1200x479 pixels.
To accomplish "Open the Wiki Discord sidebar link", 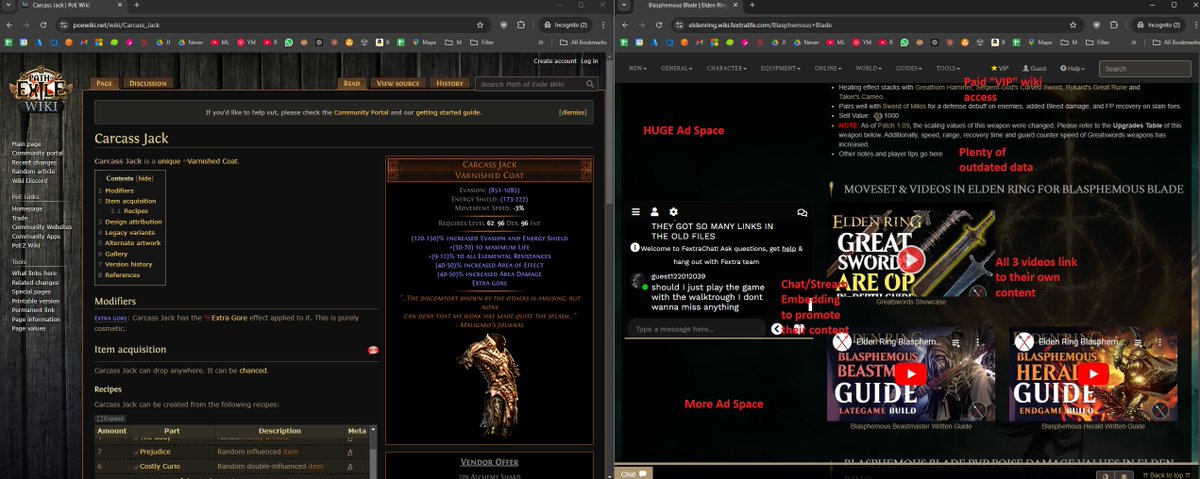I will pyautogui.click(x=32, y=180).
